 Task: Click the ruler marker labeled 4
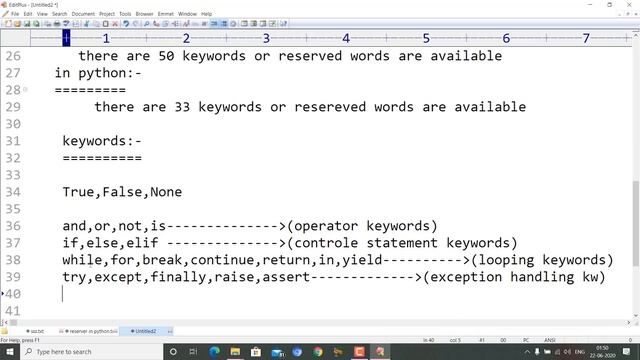(346, 38)
